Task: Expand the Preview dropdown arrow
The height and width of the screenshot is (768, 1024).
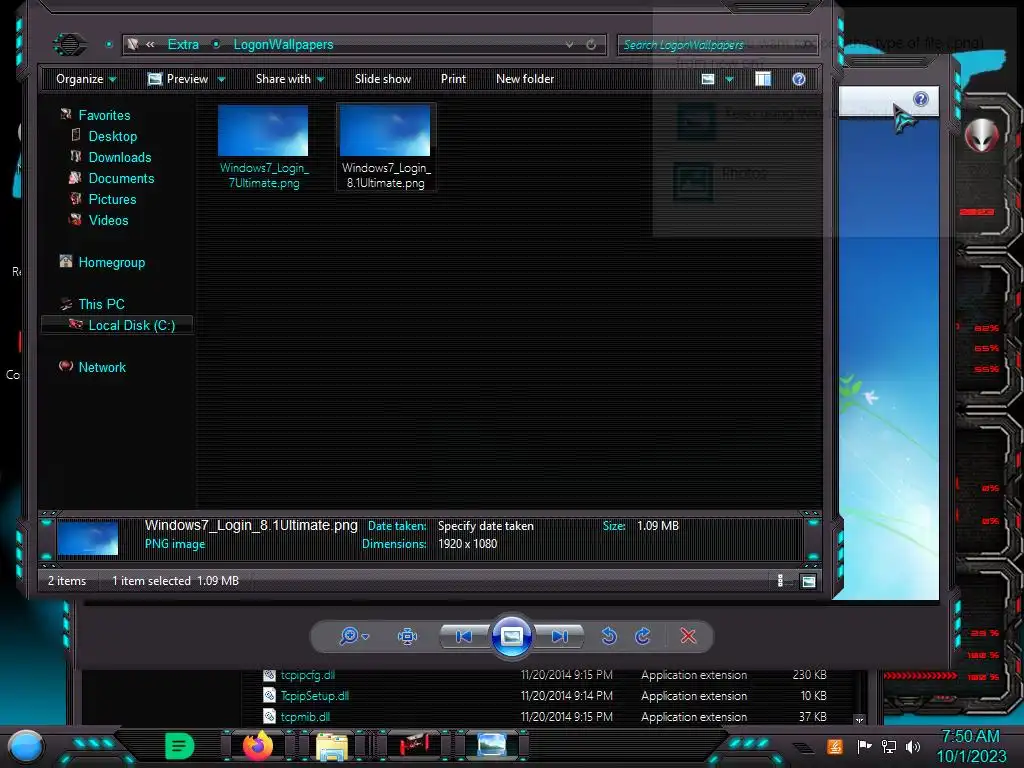Action: [221, 80]
